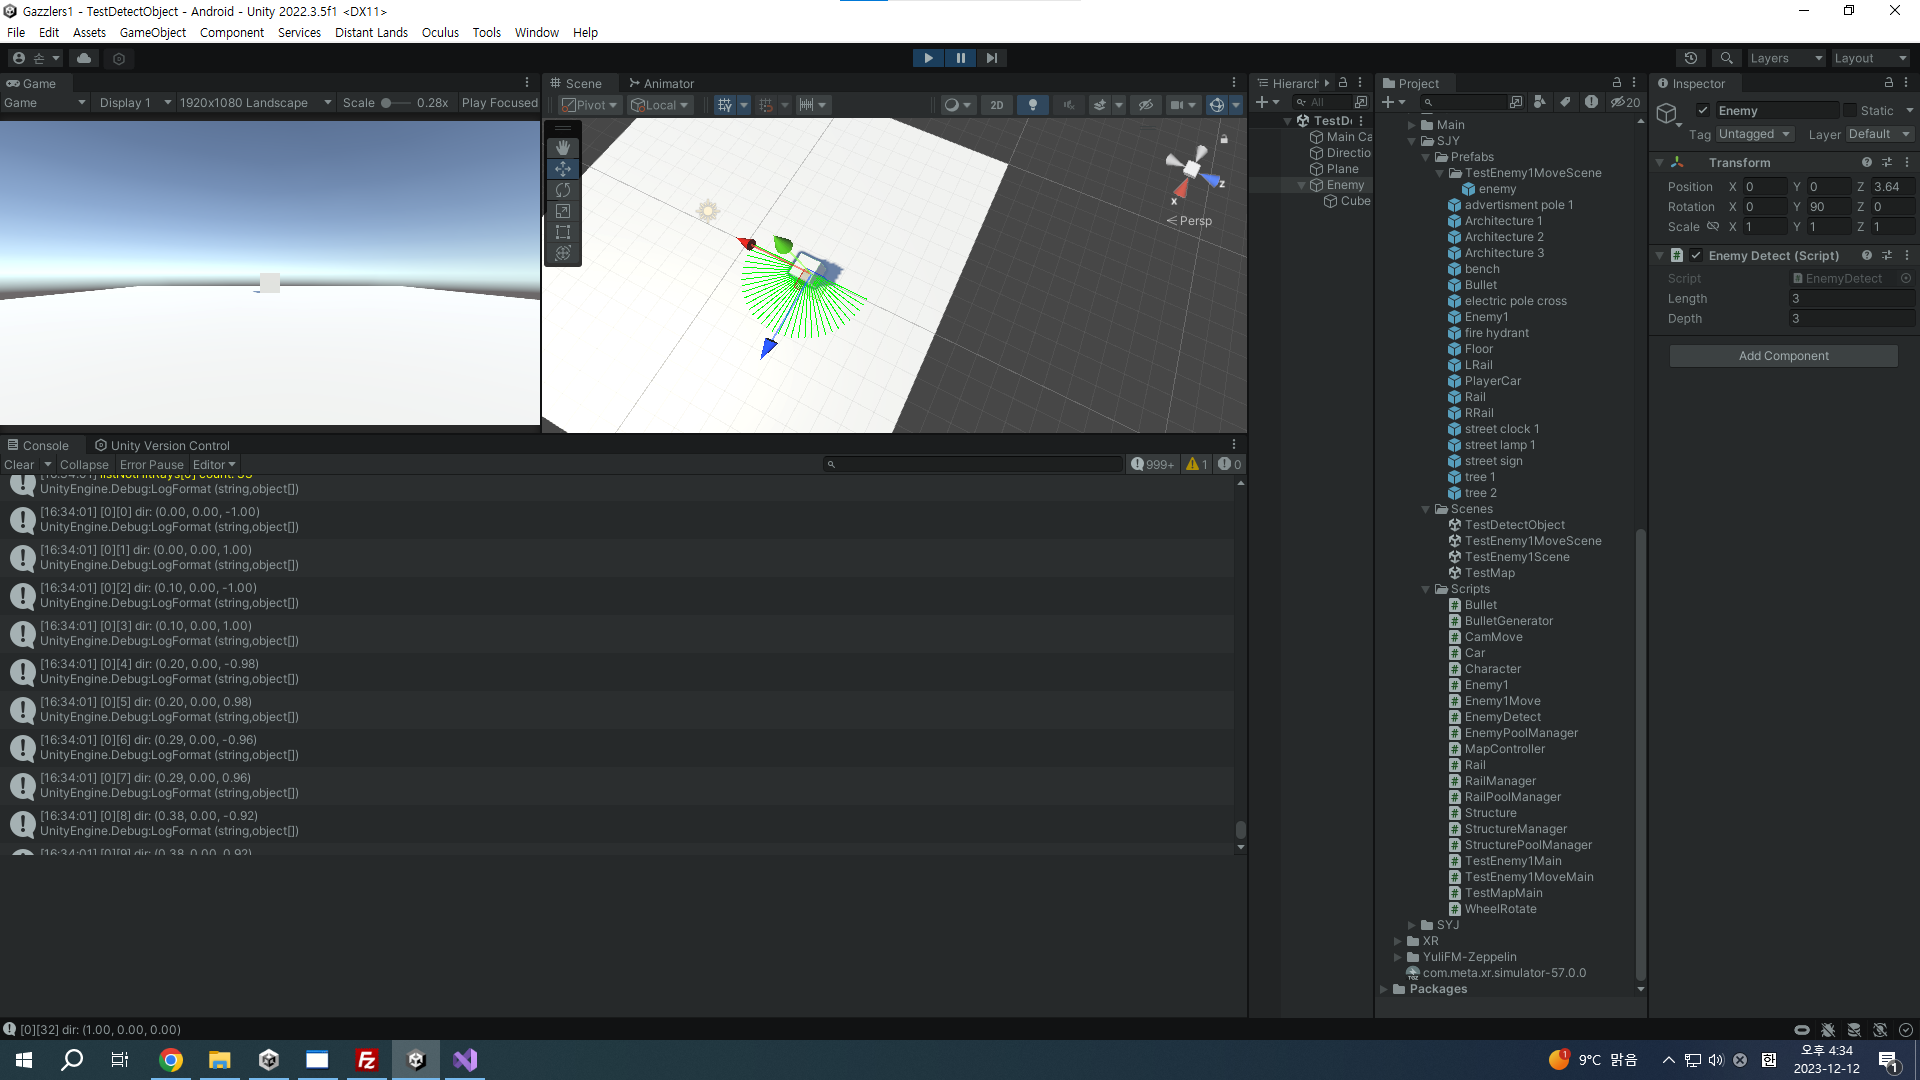
Task: Open the GameObject menu
Action: tap(152, 32)
